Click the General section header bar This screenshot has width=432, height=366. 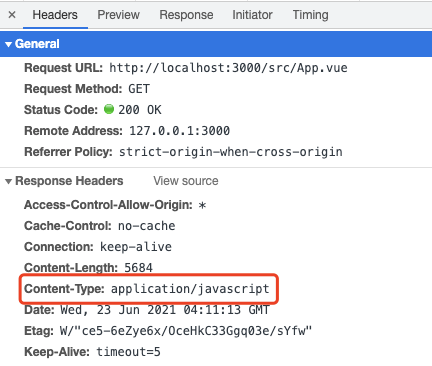point(216,44)
